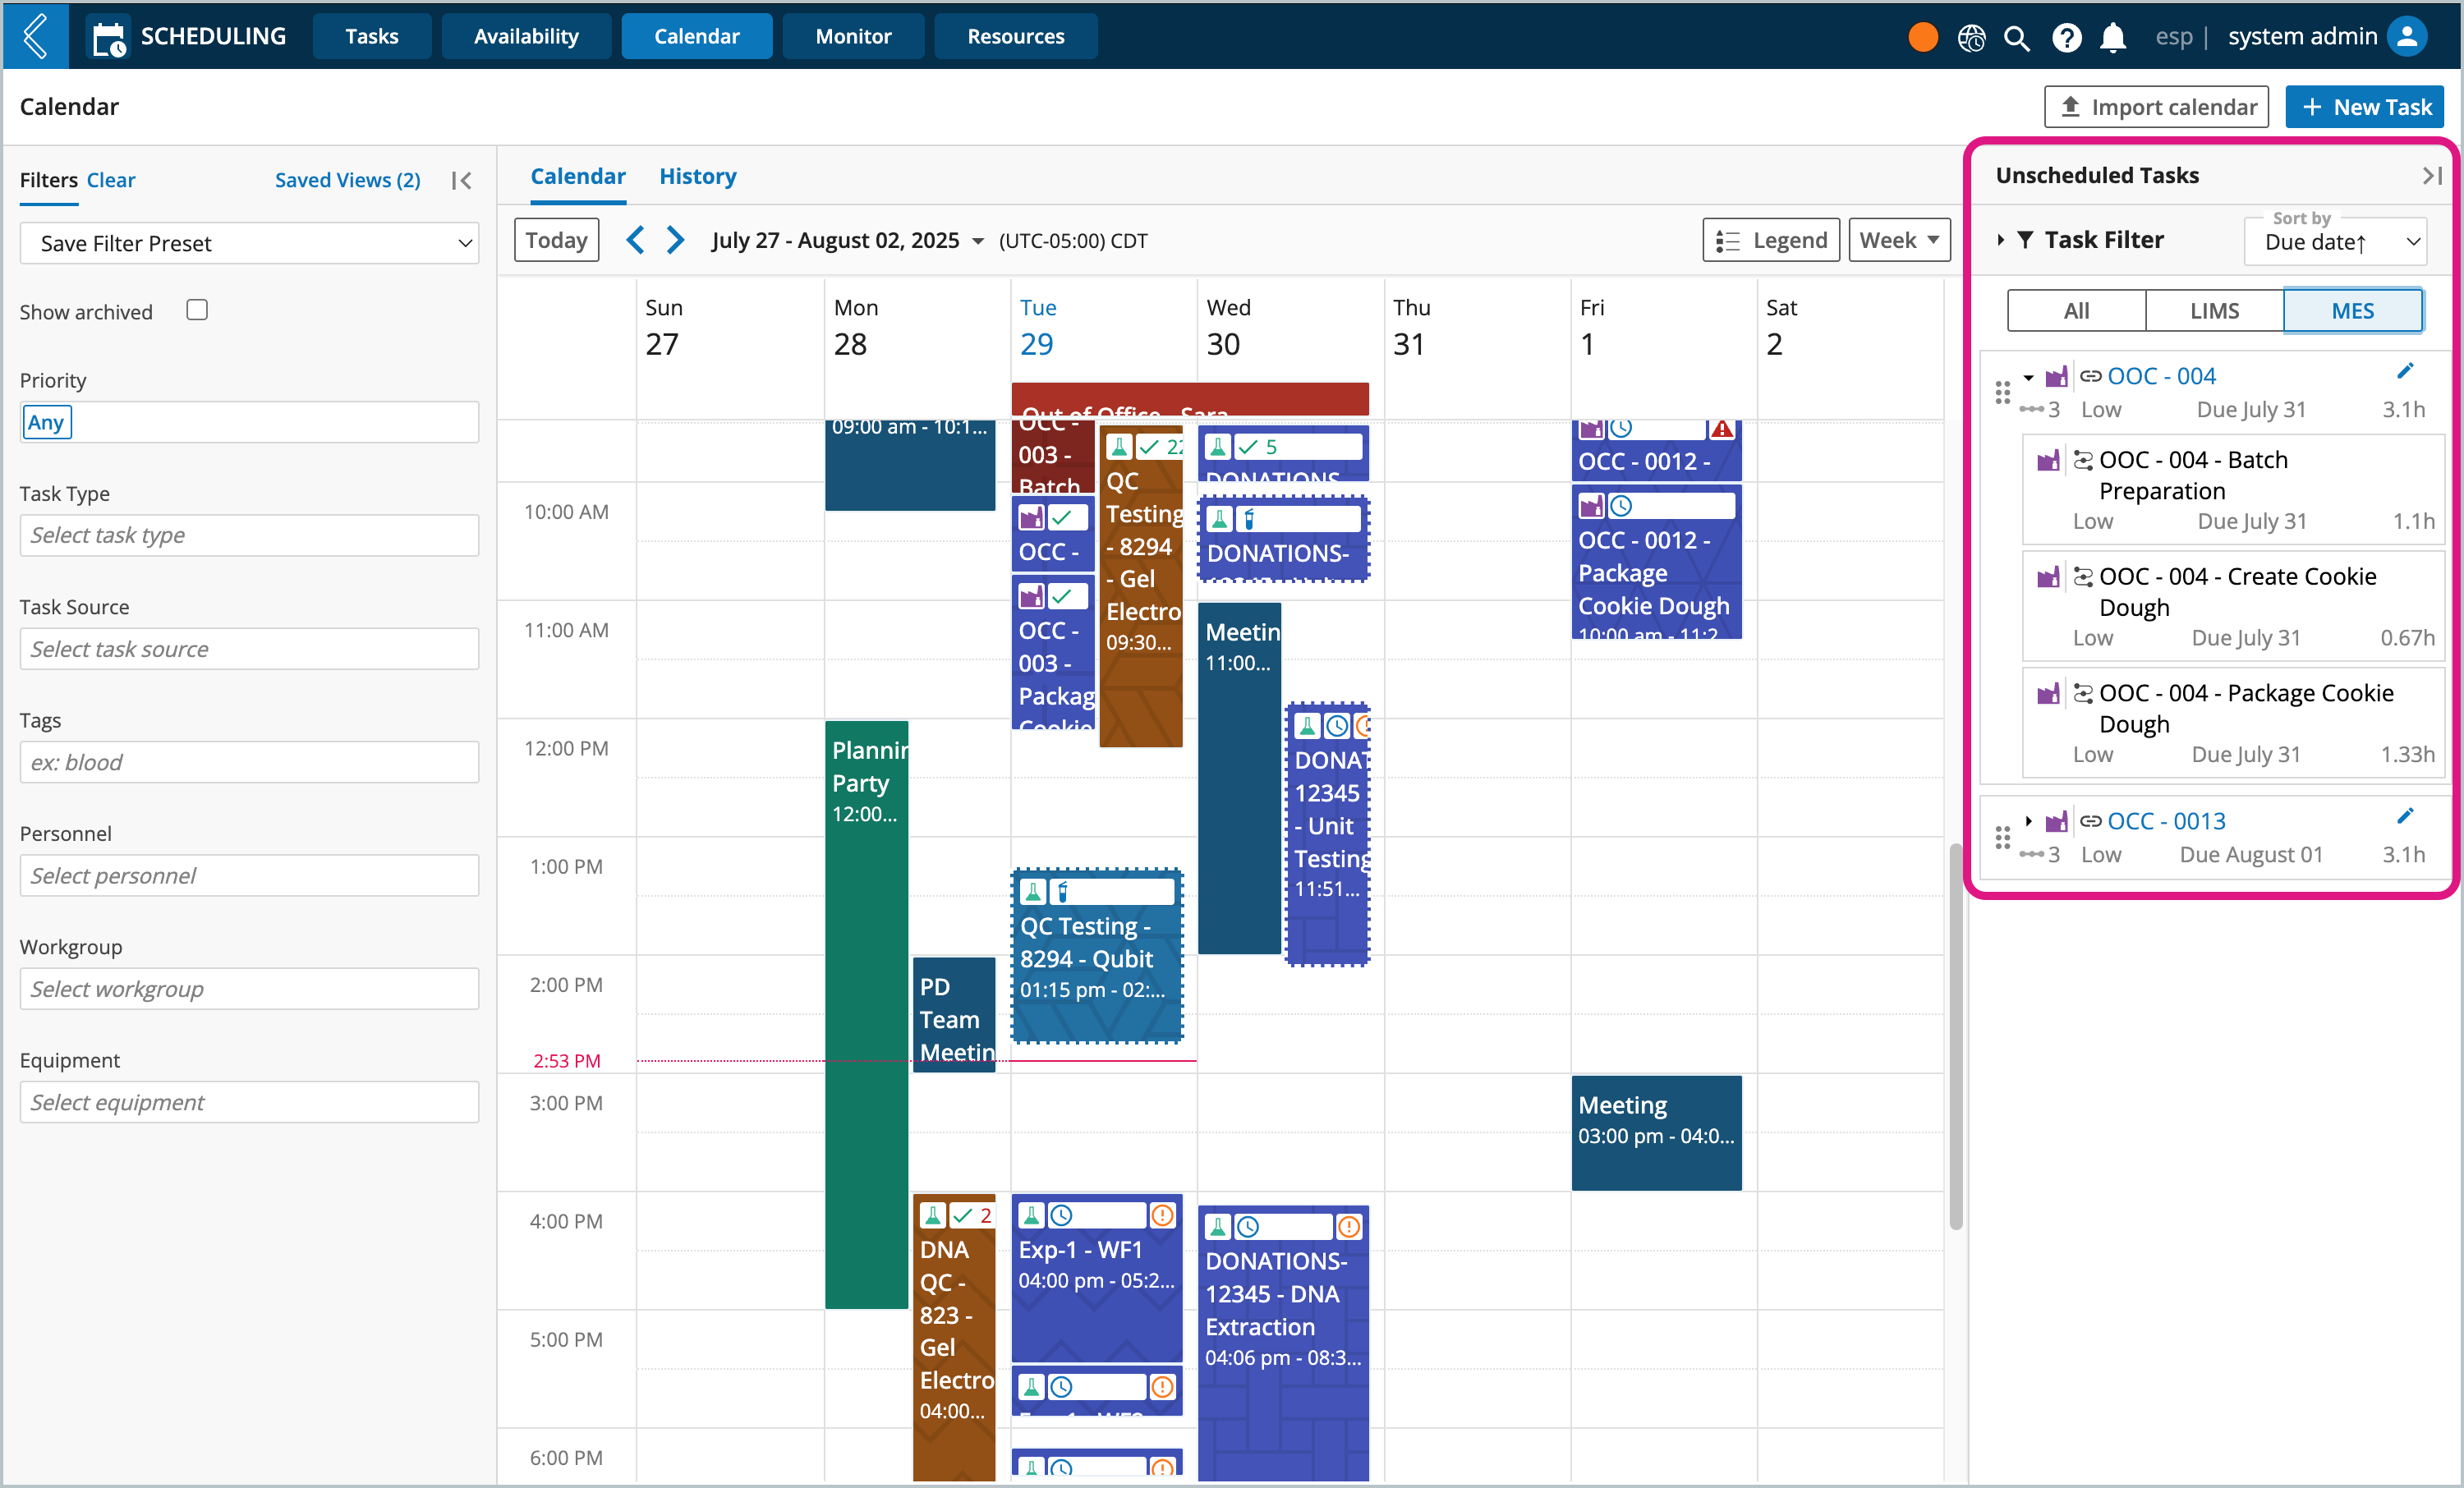This screenshot has width=2464, height=1488.
Task: Switch to the History tab
Action: [x=697, y=176]
